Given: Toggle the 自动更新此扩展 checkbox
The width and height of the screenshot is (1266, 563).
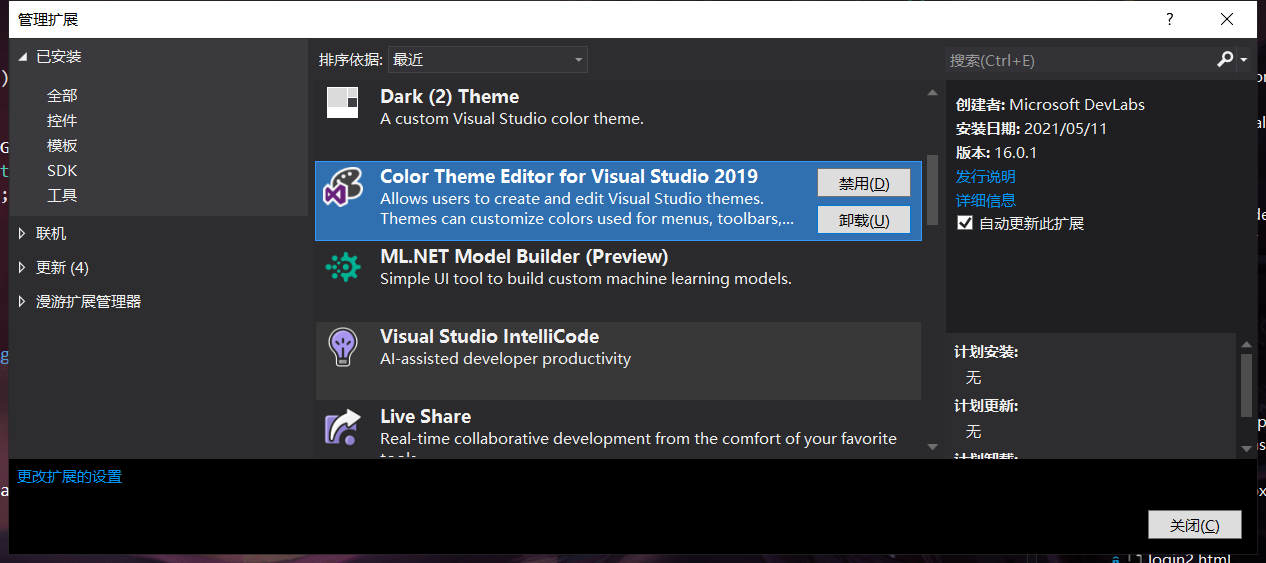Looking at the screenshot, I should (x=965, y=223).
